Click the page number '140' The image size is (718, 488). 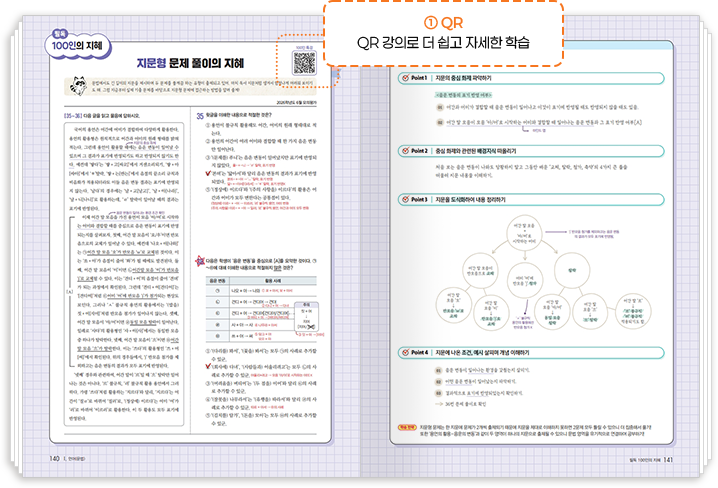pyautogui.click(x=54, y=458)
